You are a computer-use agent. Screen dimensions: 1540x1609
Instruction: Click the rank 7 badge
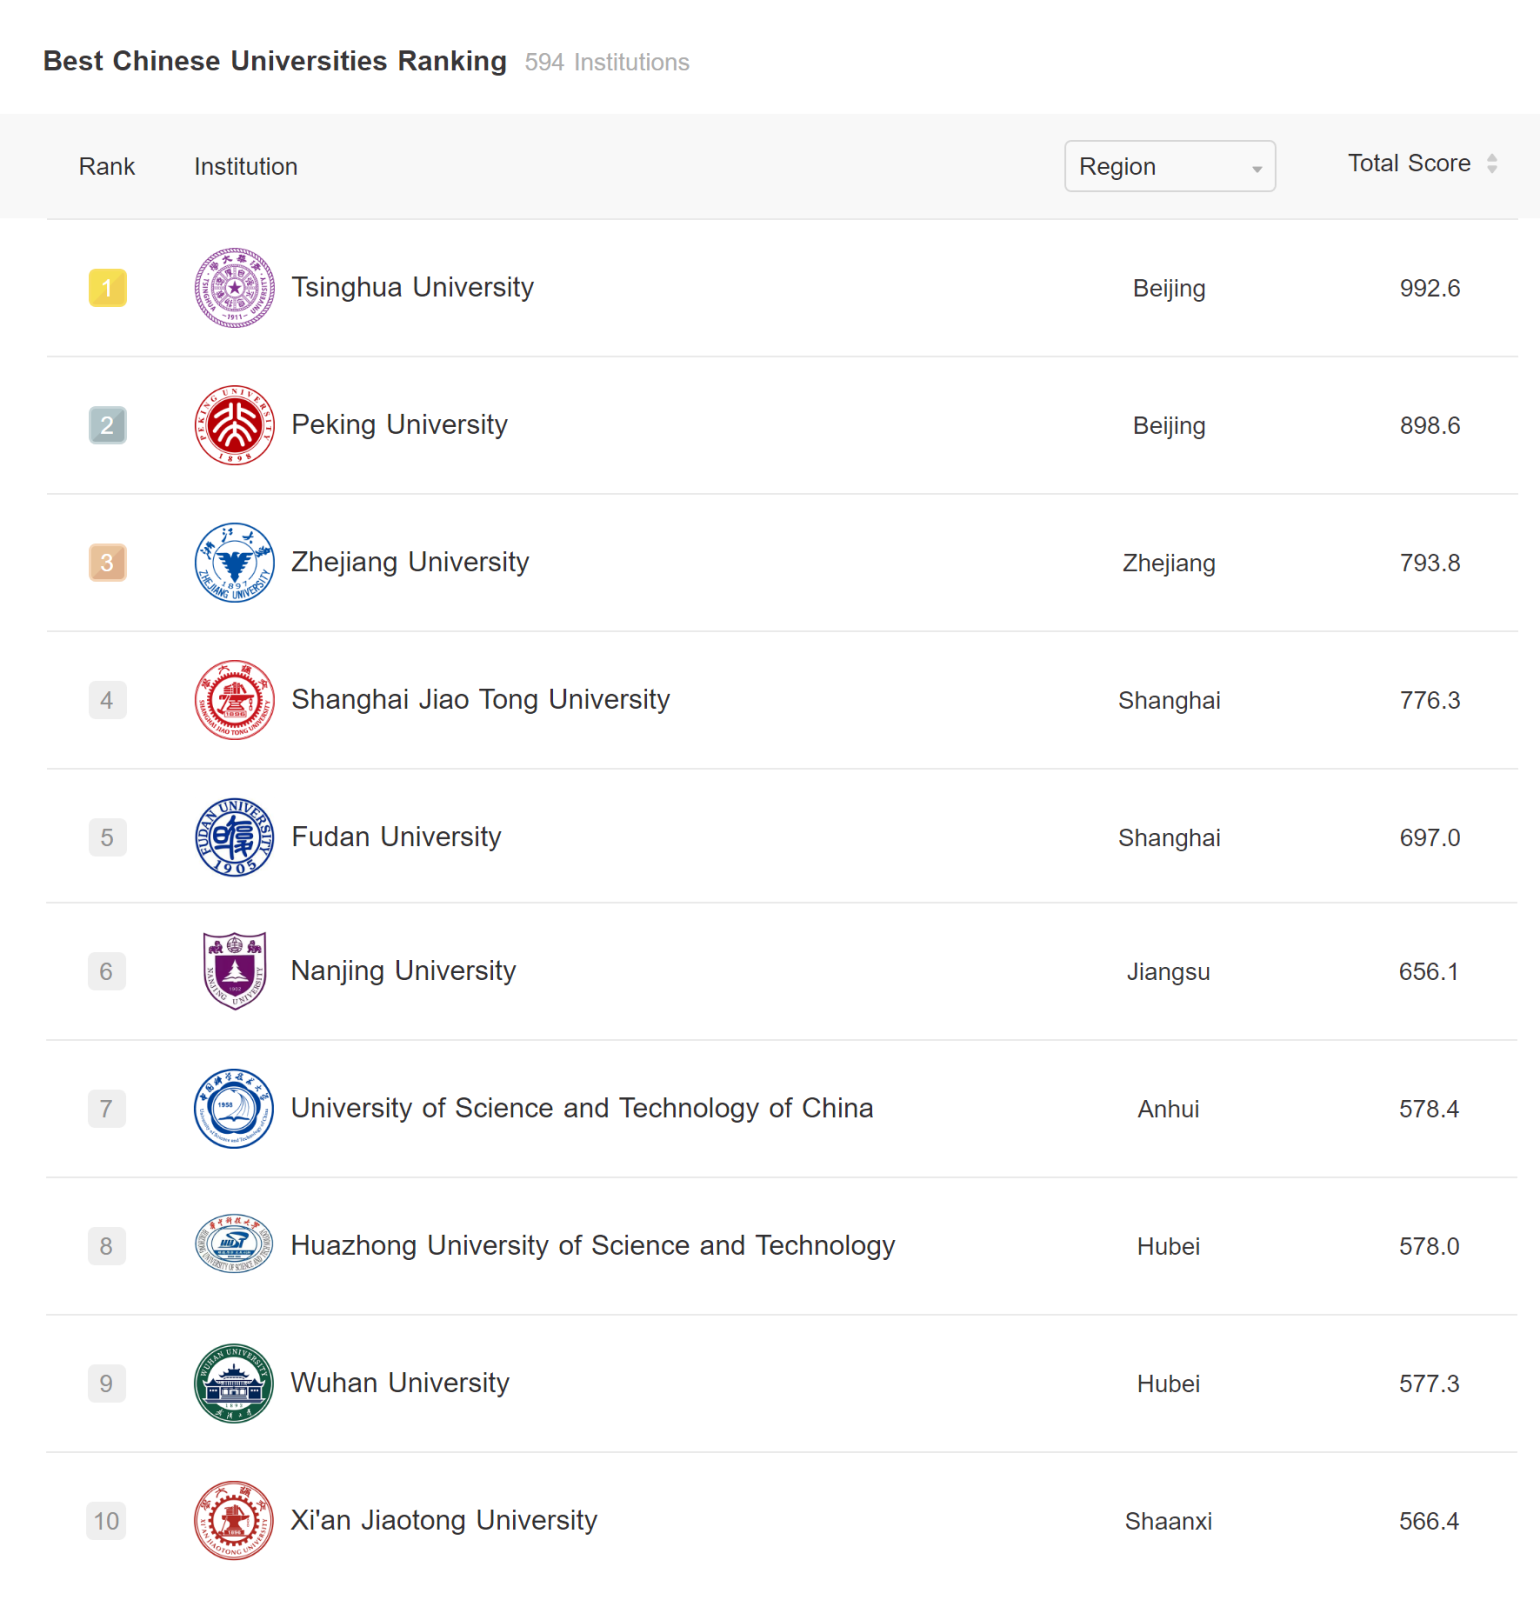pos(107,1108)
